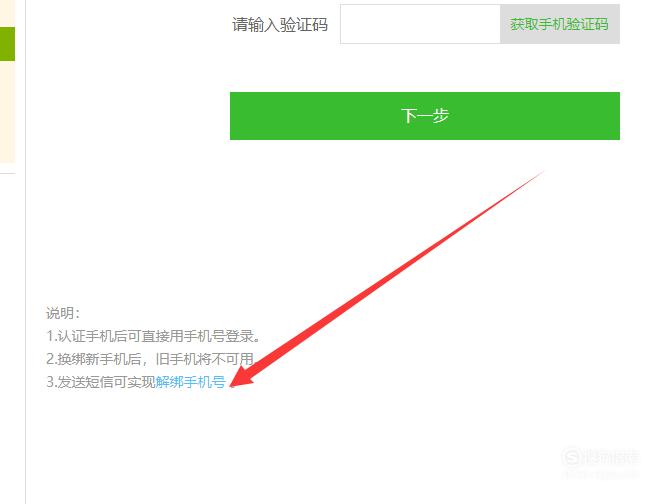
Task: Click note 1 about 认证手机后可直接用手机号登录
Action: [x=153, y=336]
